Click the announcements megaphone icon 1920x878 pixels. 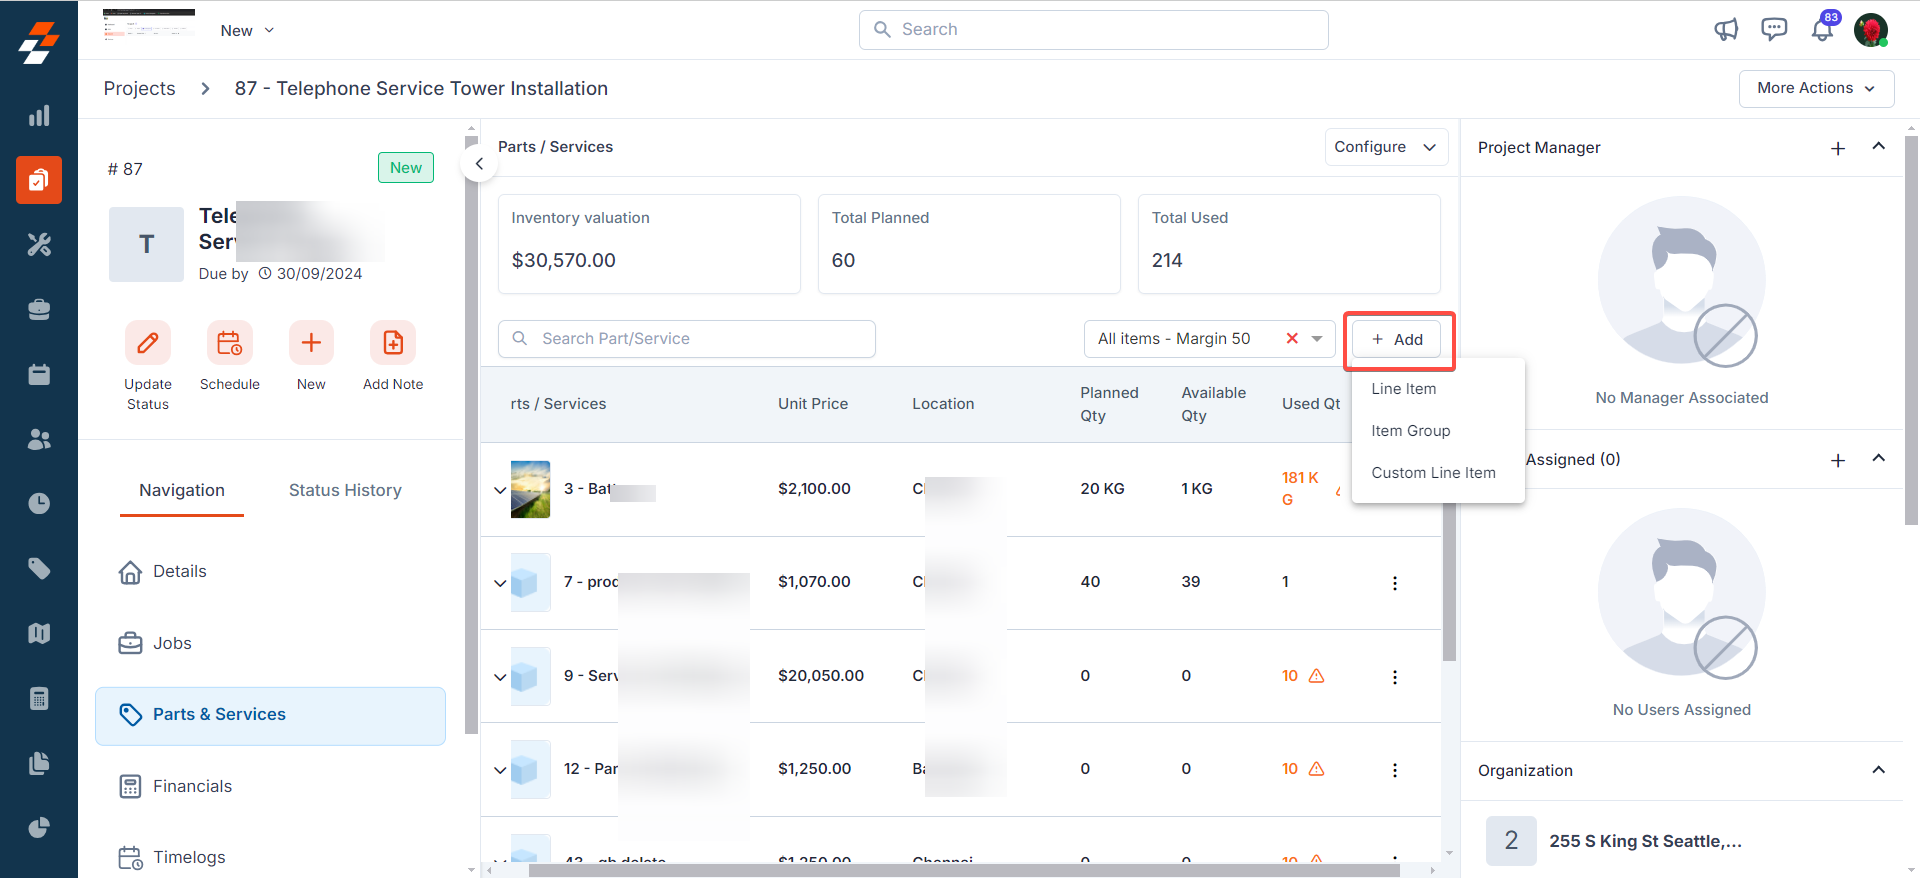click(1726, 30)
